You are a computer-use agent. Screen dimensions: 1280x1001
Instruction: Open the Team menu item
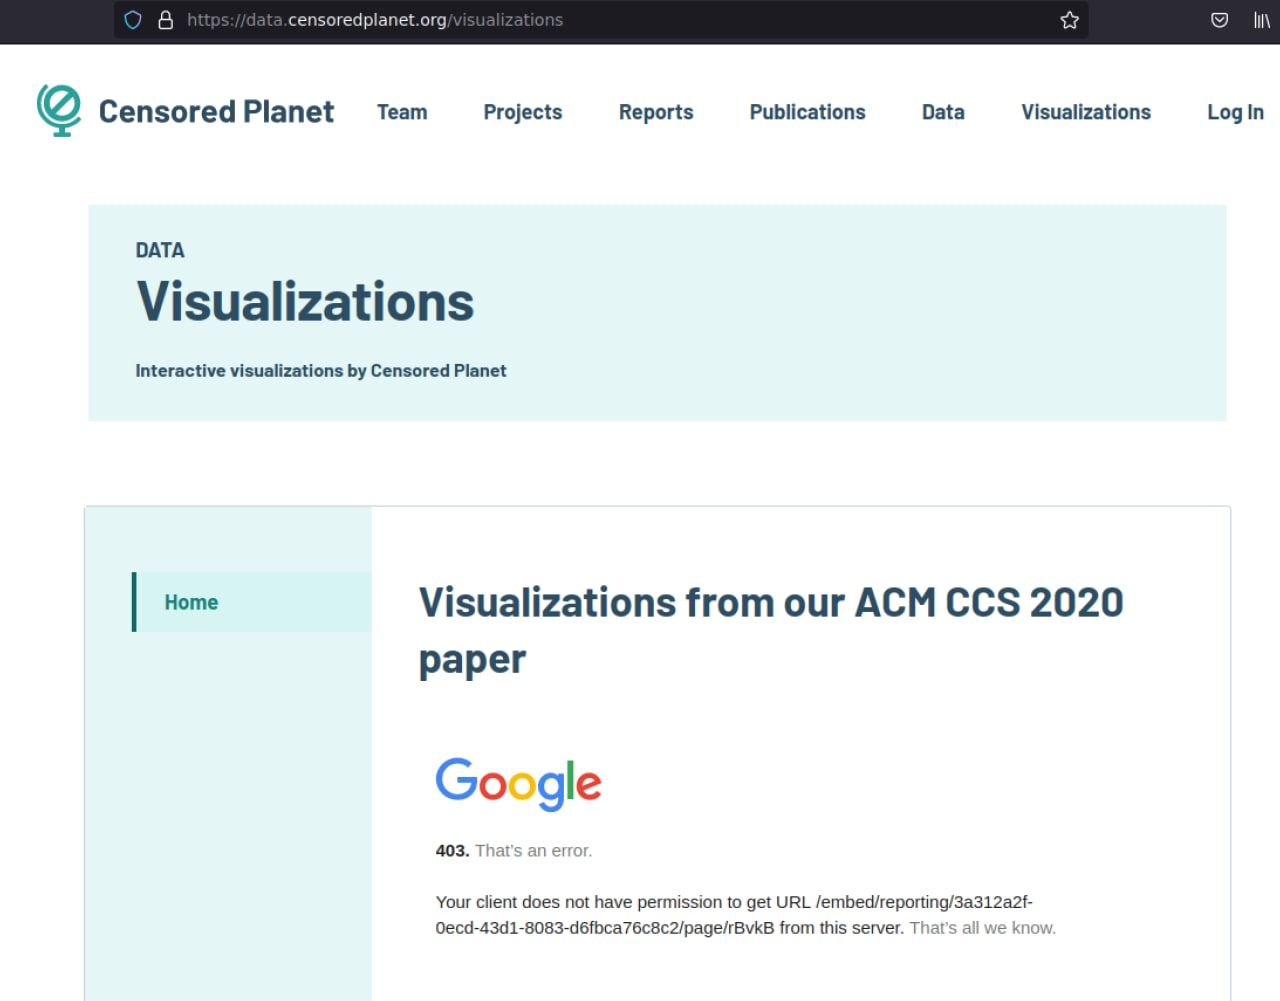tap(402, 112)
